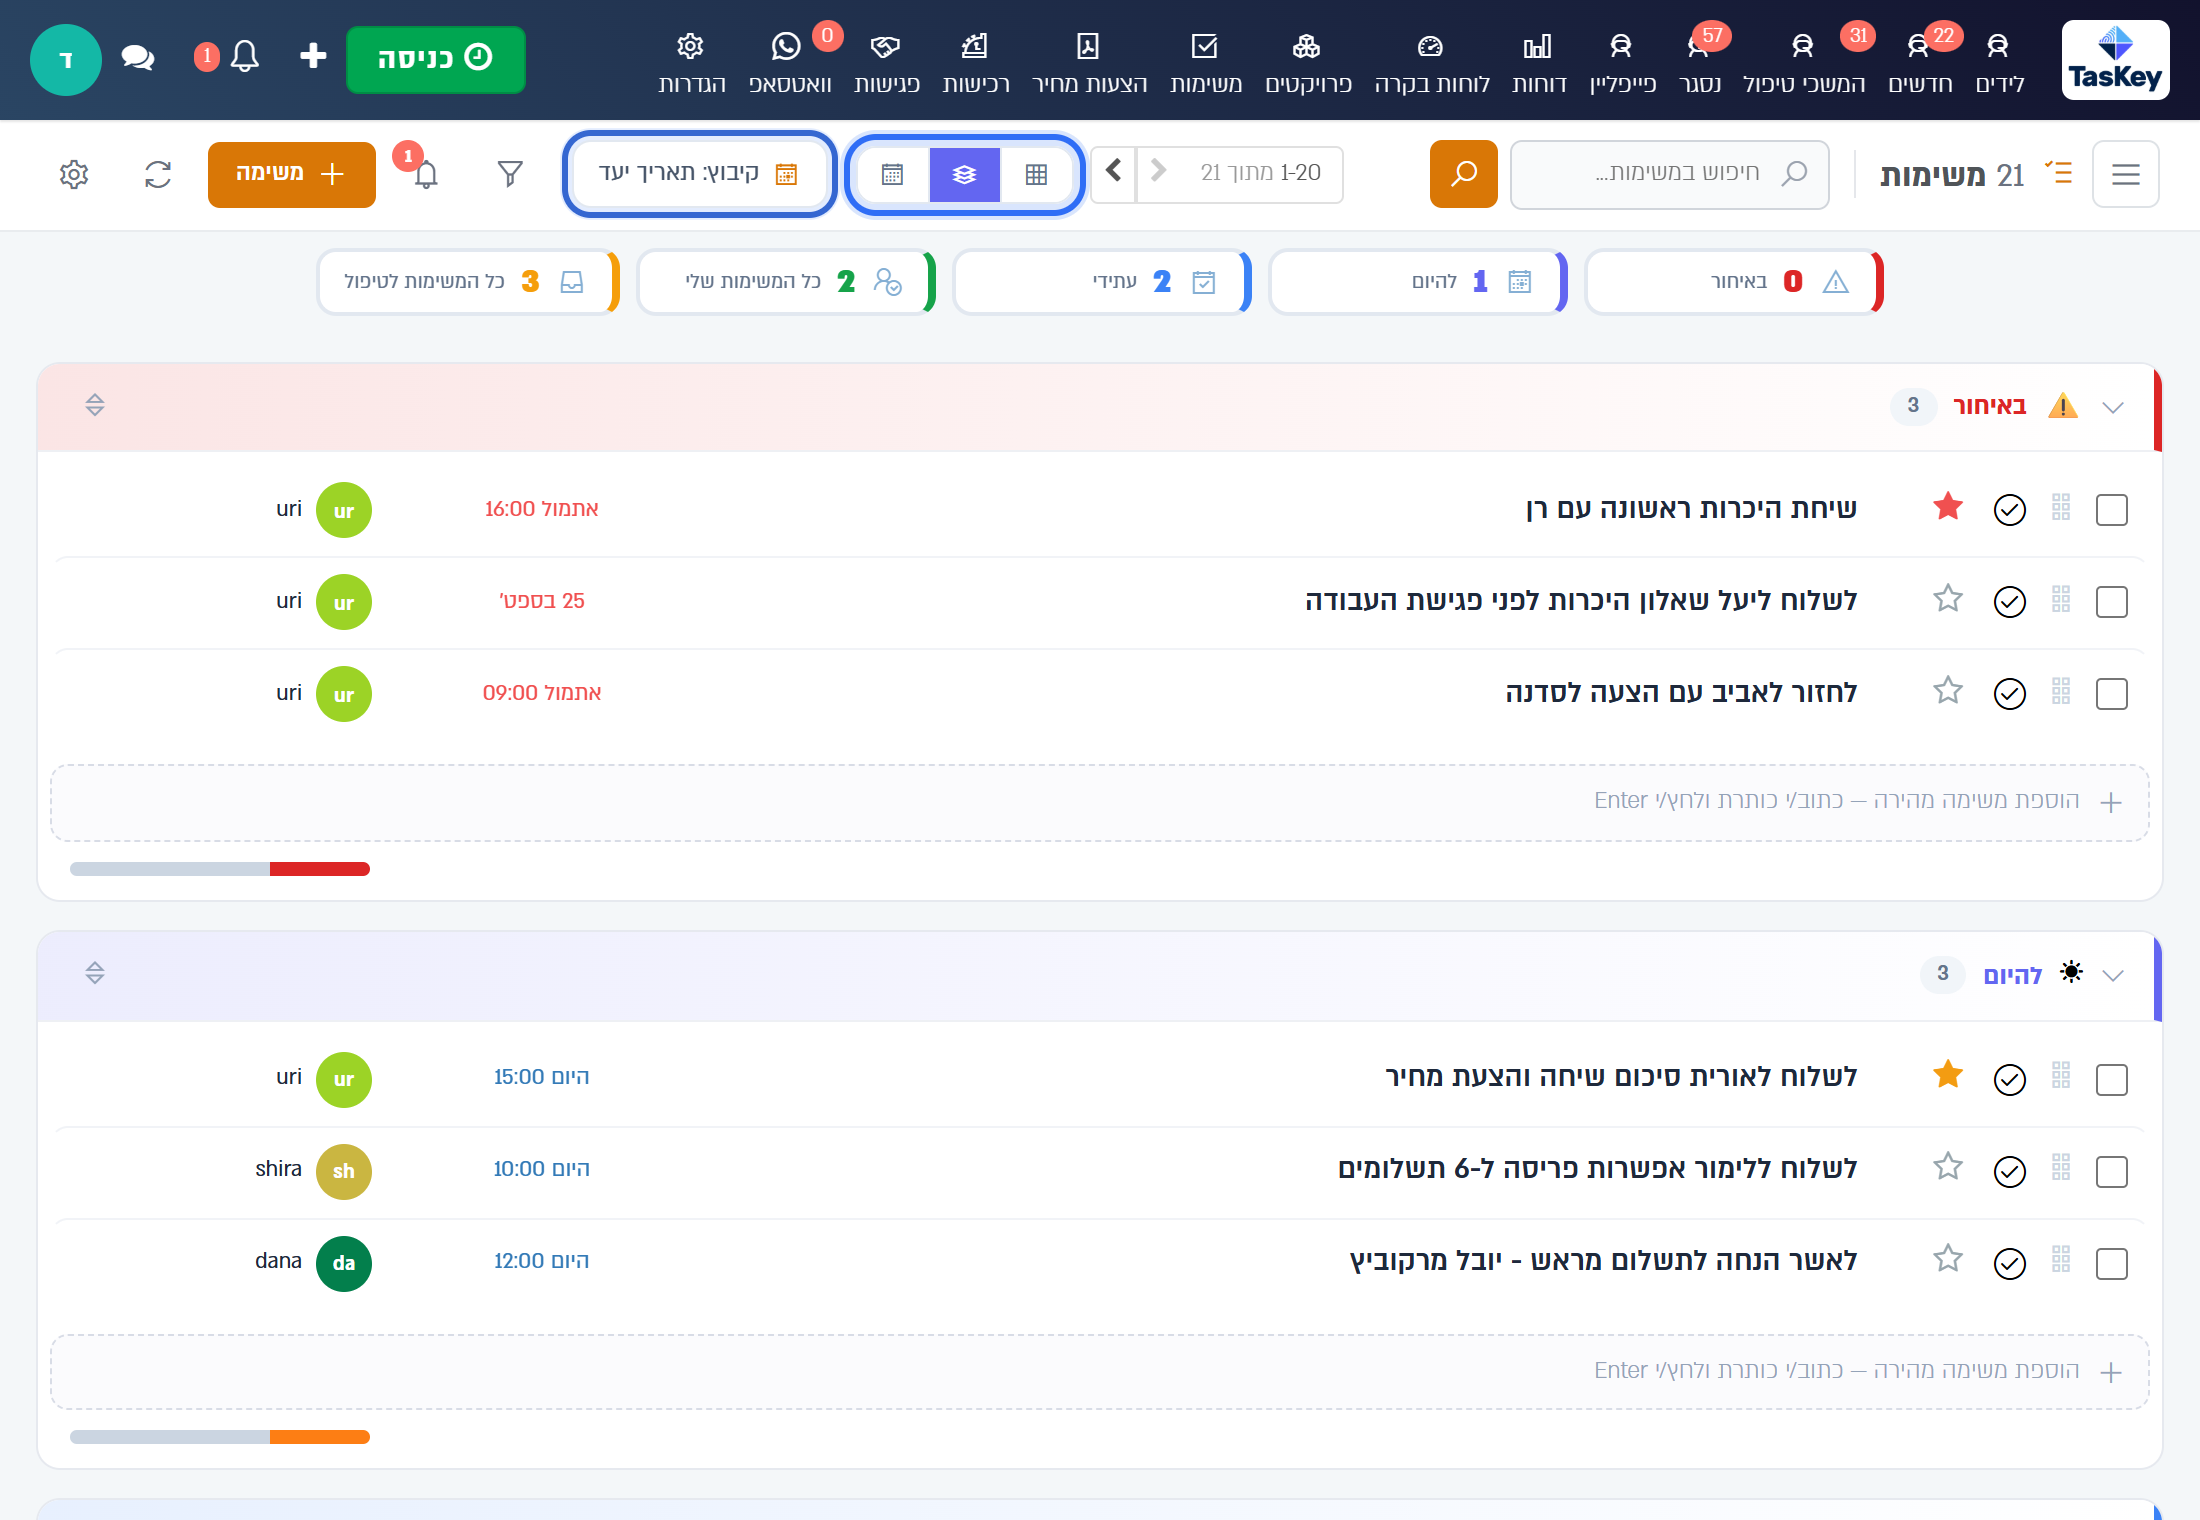Open task reminders bell in toolbar
The width and height of the screenshot is (2200, 1520).
426,175
